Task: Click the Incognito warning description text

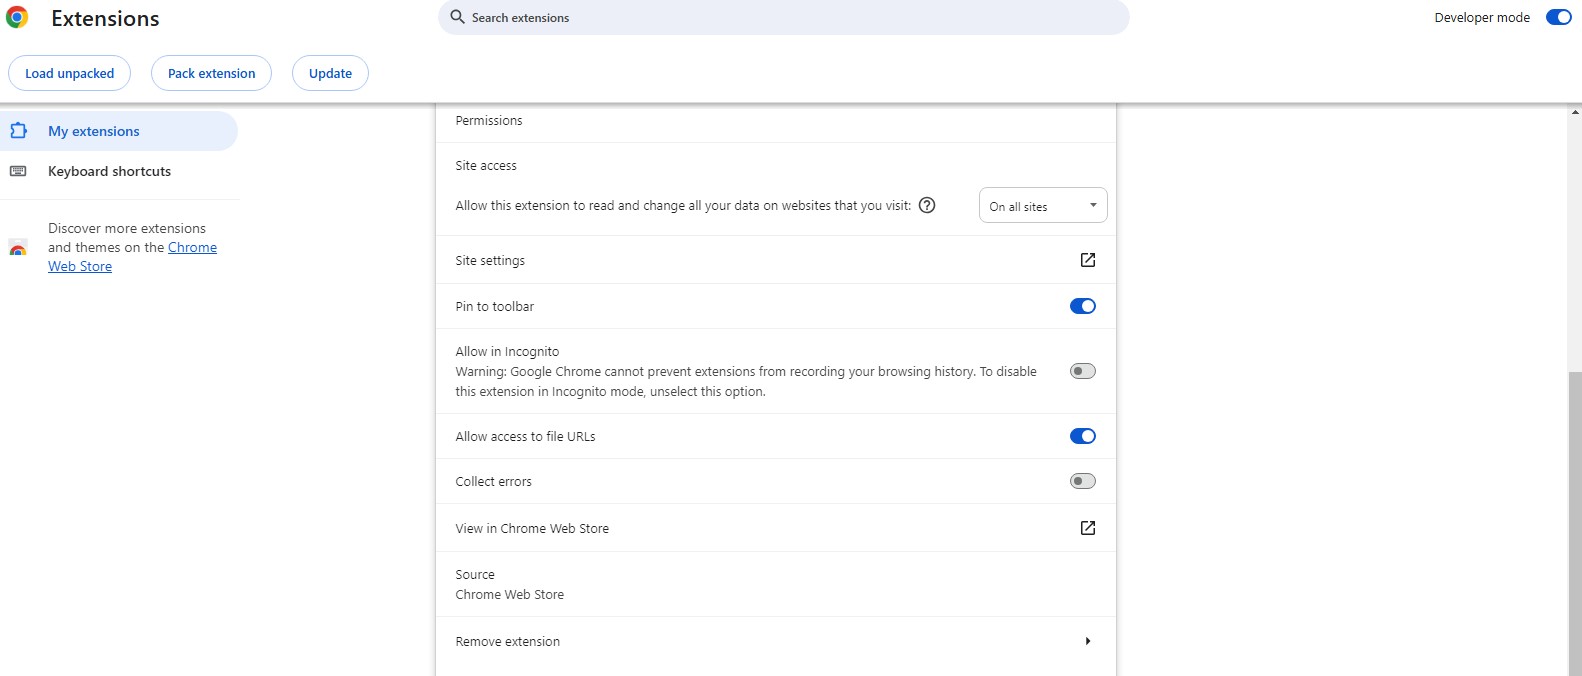Action: coord(746,381)
